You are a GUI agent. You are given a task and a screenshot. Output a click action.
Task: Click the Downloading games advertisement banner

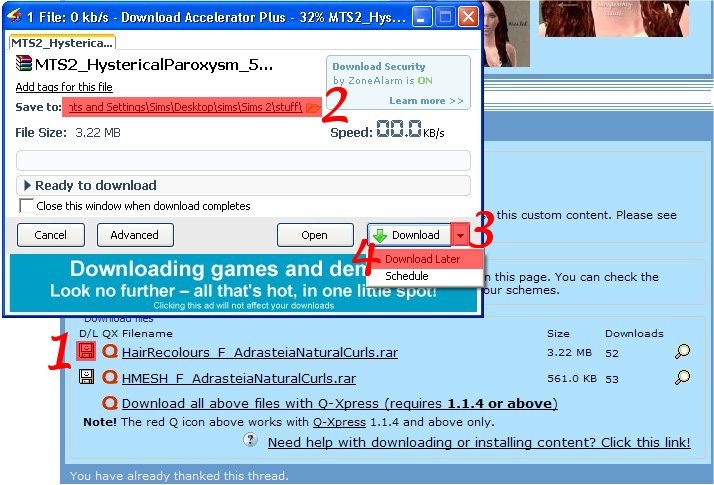coord(243,283)
